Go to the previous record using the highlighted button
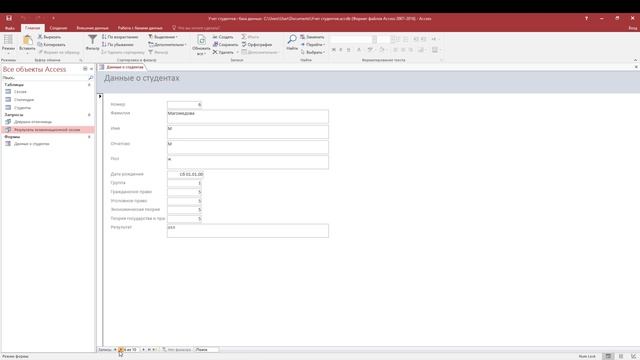640x360 pixels. point(120,350)
